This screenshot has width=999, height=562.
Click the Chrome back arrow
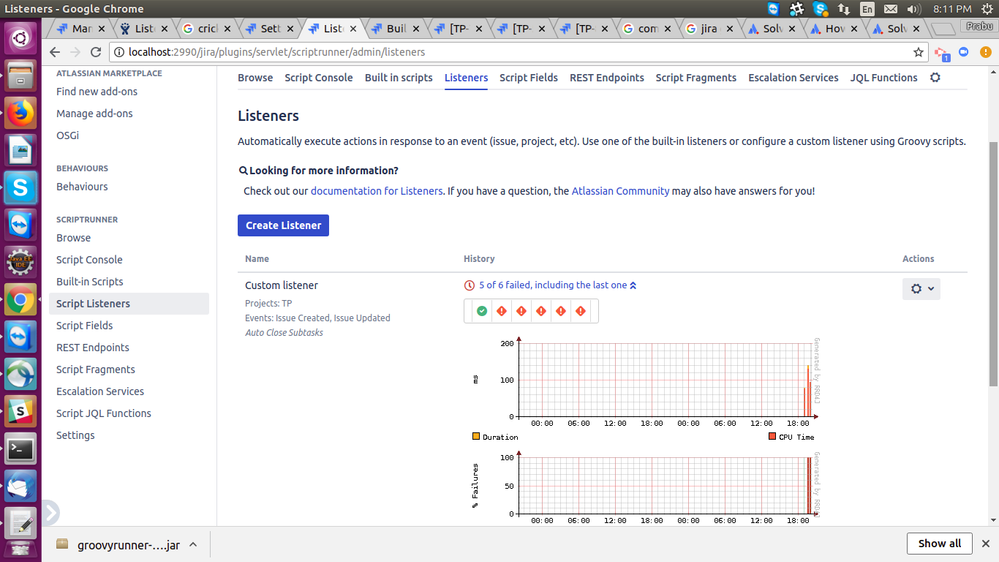[55, 52]
